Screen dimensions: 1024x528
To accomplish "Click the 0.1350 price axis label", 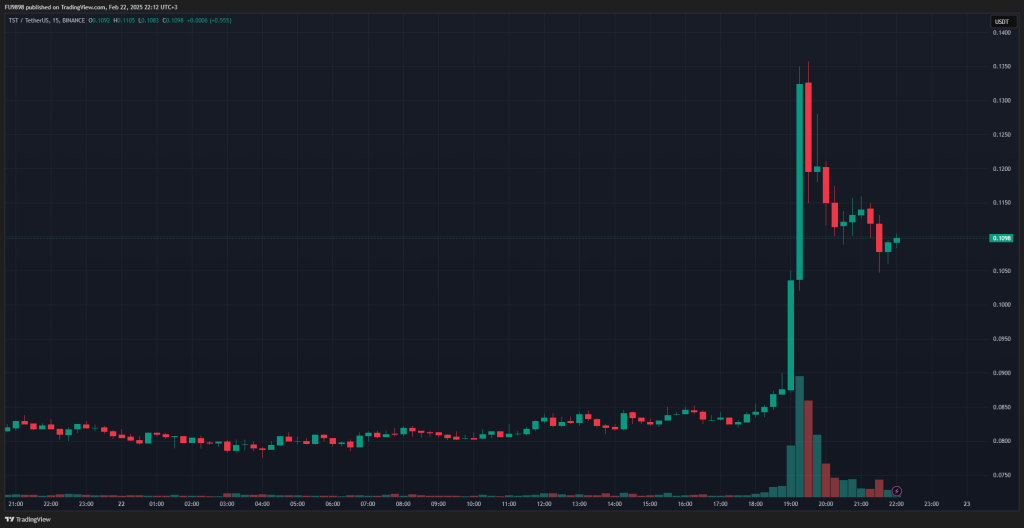I will tap(1001, 67).
